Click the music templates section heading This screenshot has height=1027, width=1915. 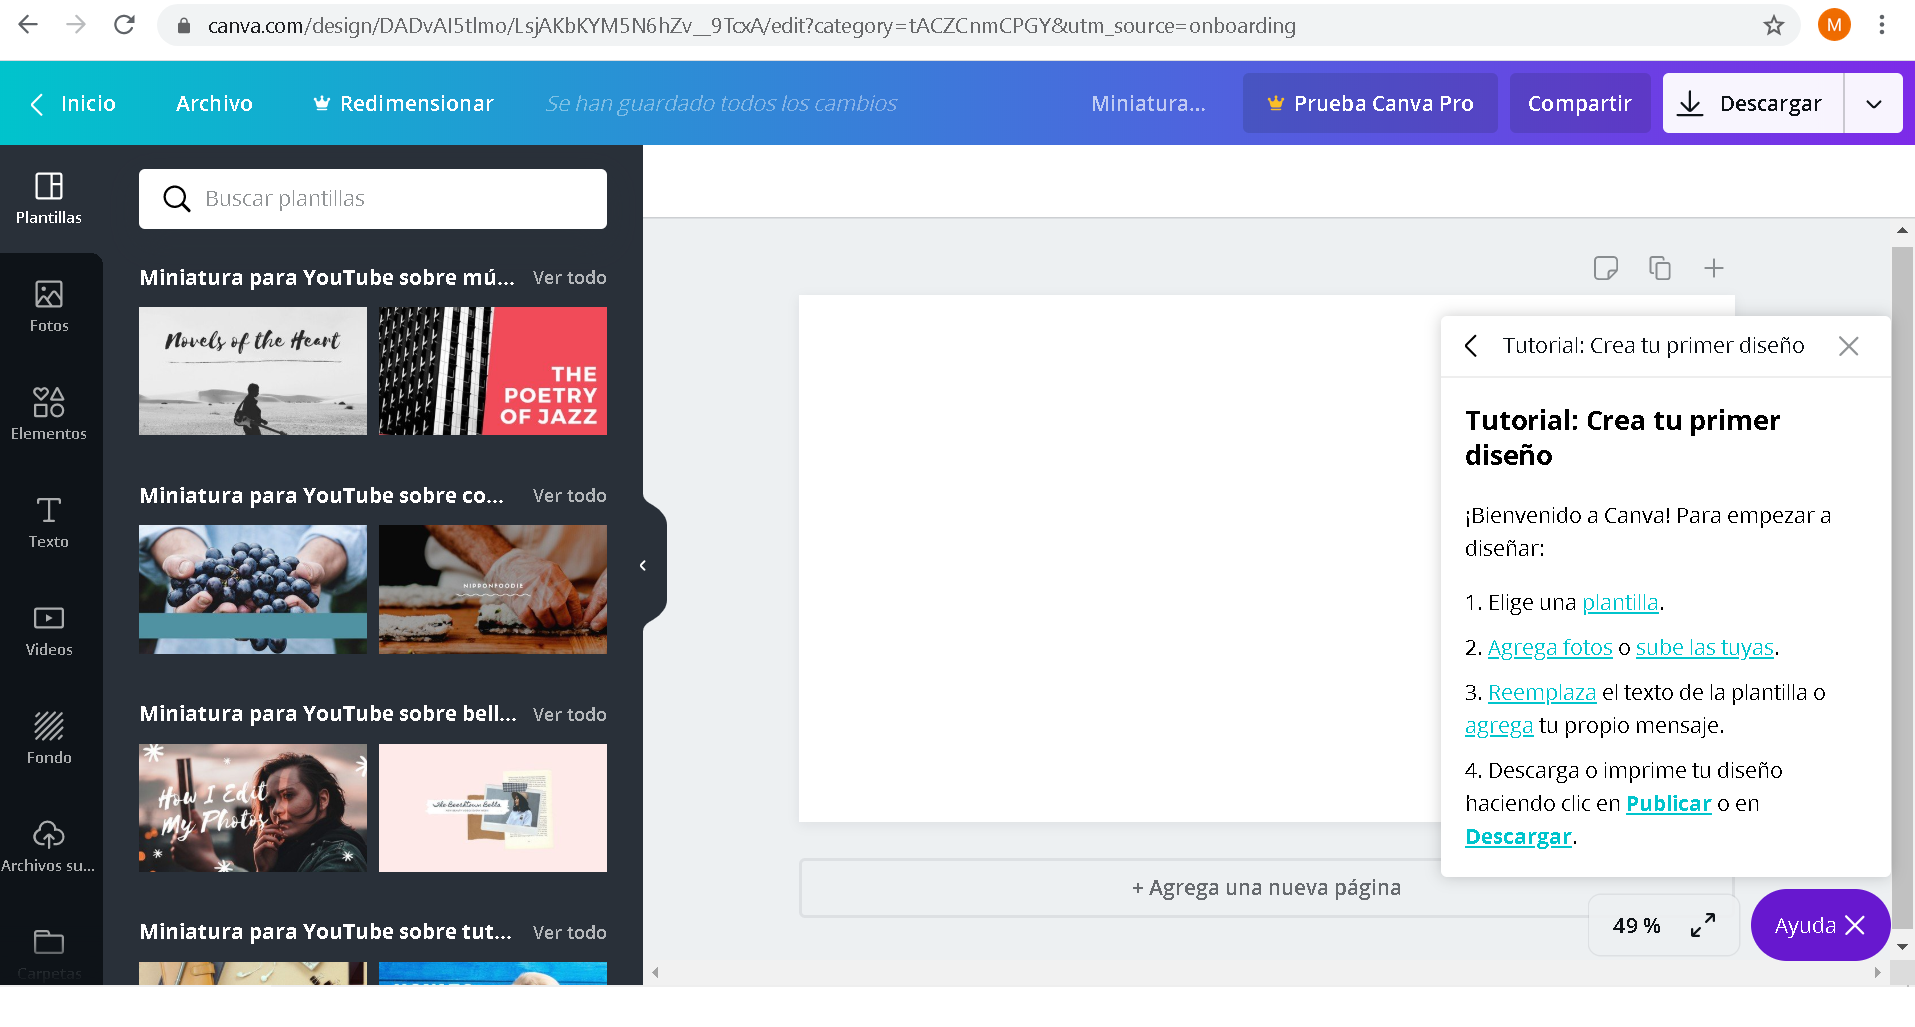tap(327, 278)
